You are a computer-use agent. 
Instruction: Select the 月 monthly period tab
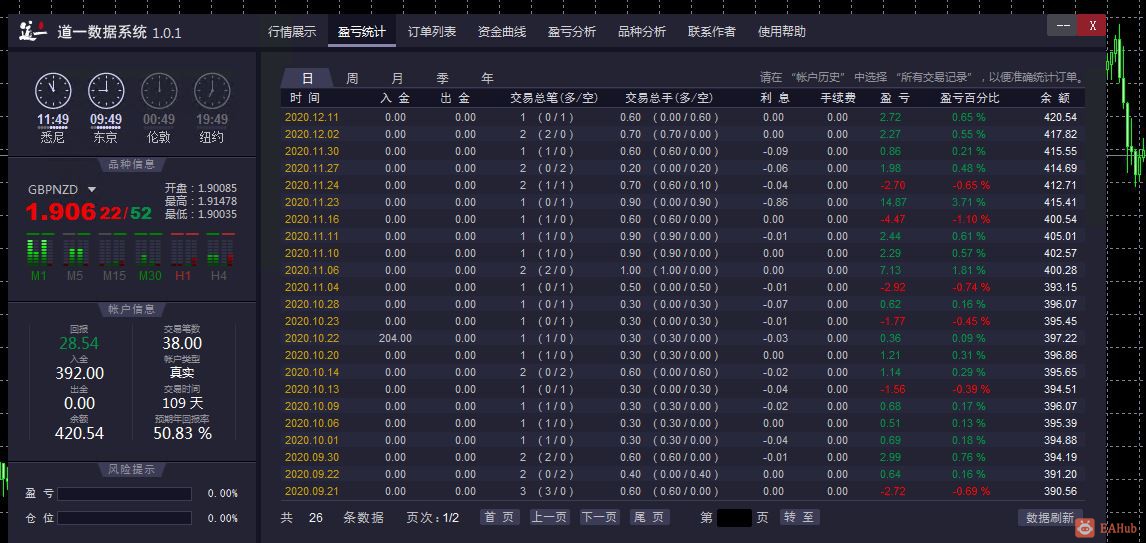point(398,78)
